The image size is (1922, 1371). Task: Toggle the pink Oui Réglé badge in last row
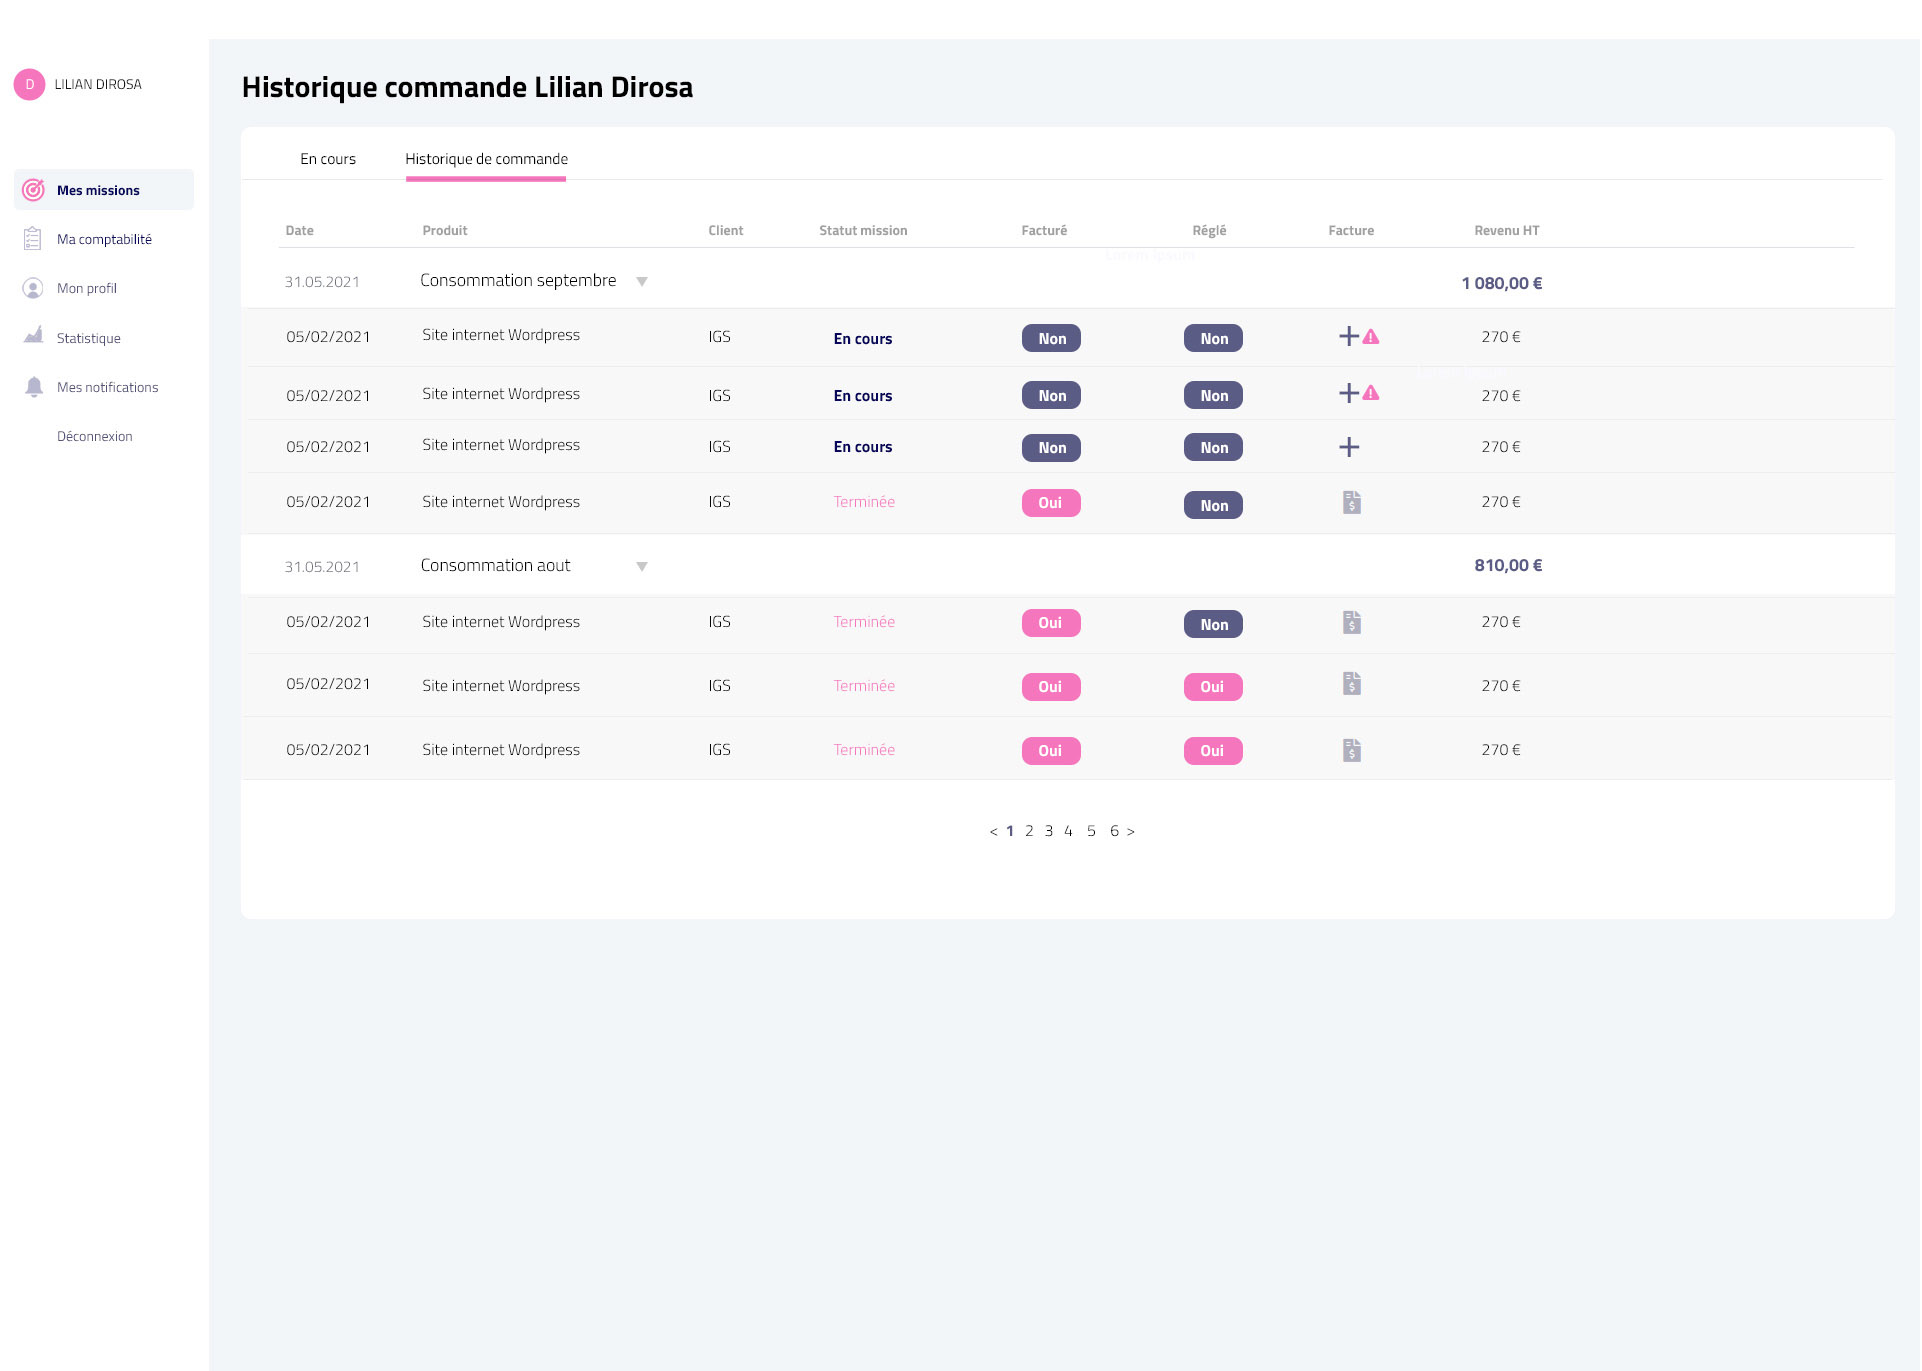[x=1212, y=751]
